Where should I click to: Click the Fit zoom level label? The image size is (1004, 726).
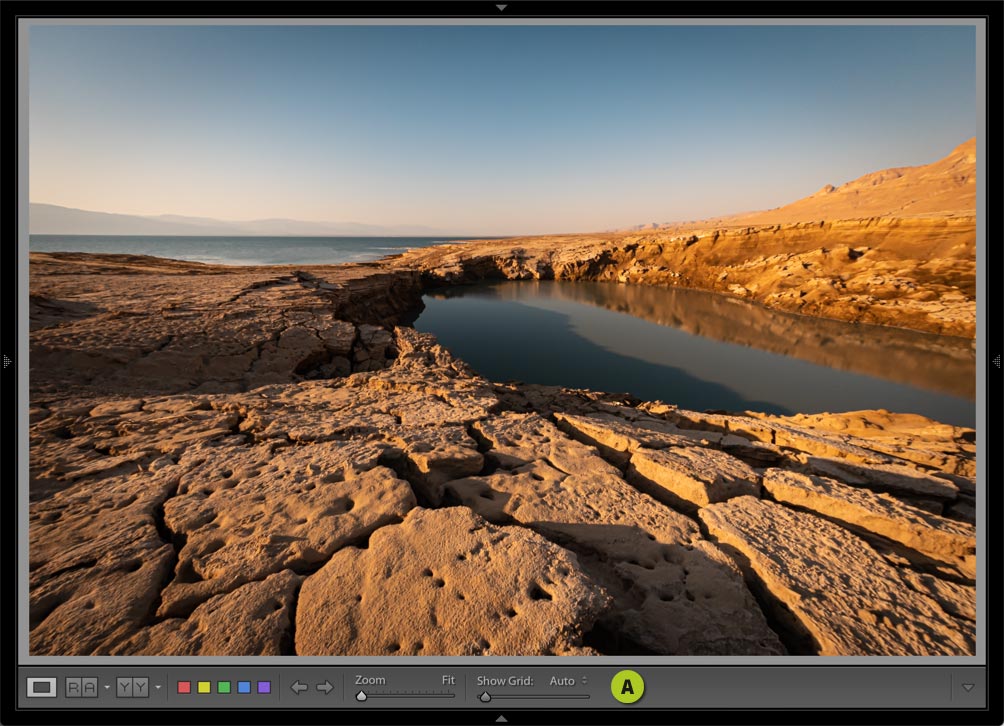(x=448, y=680)
